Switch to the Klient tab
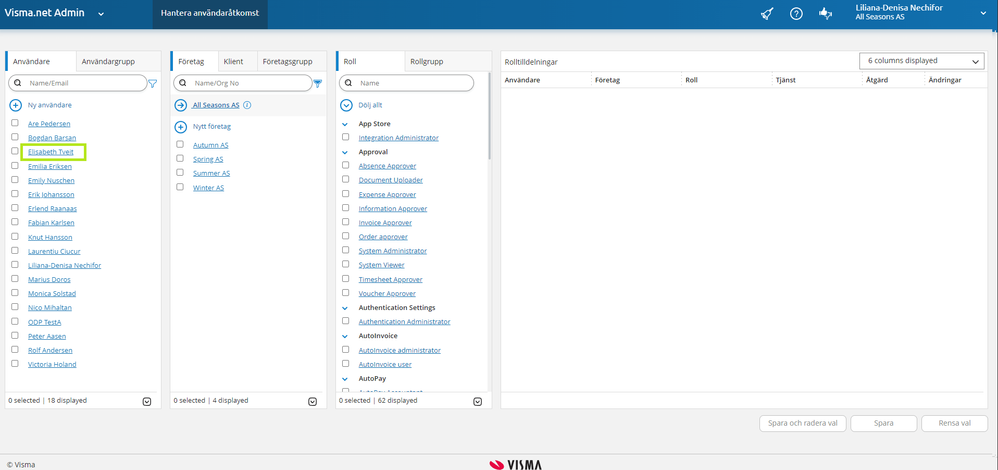The image size is (998, 470). click(x=237, y=62)
